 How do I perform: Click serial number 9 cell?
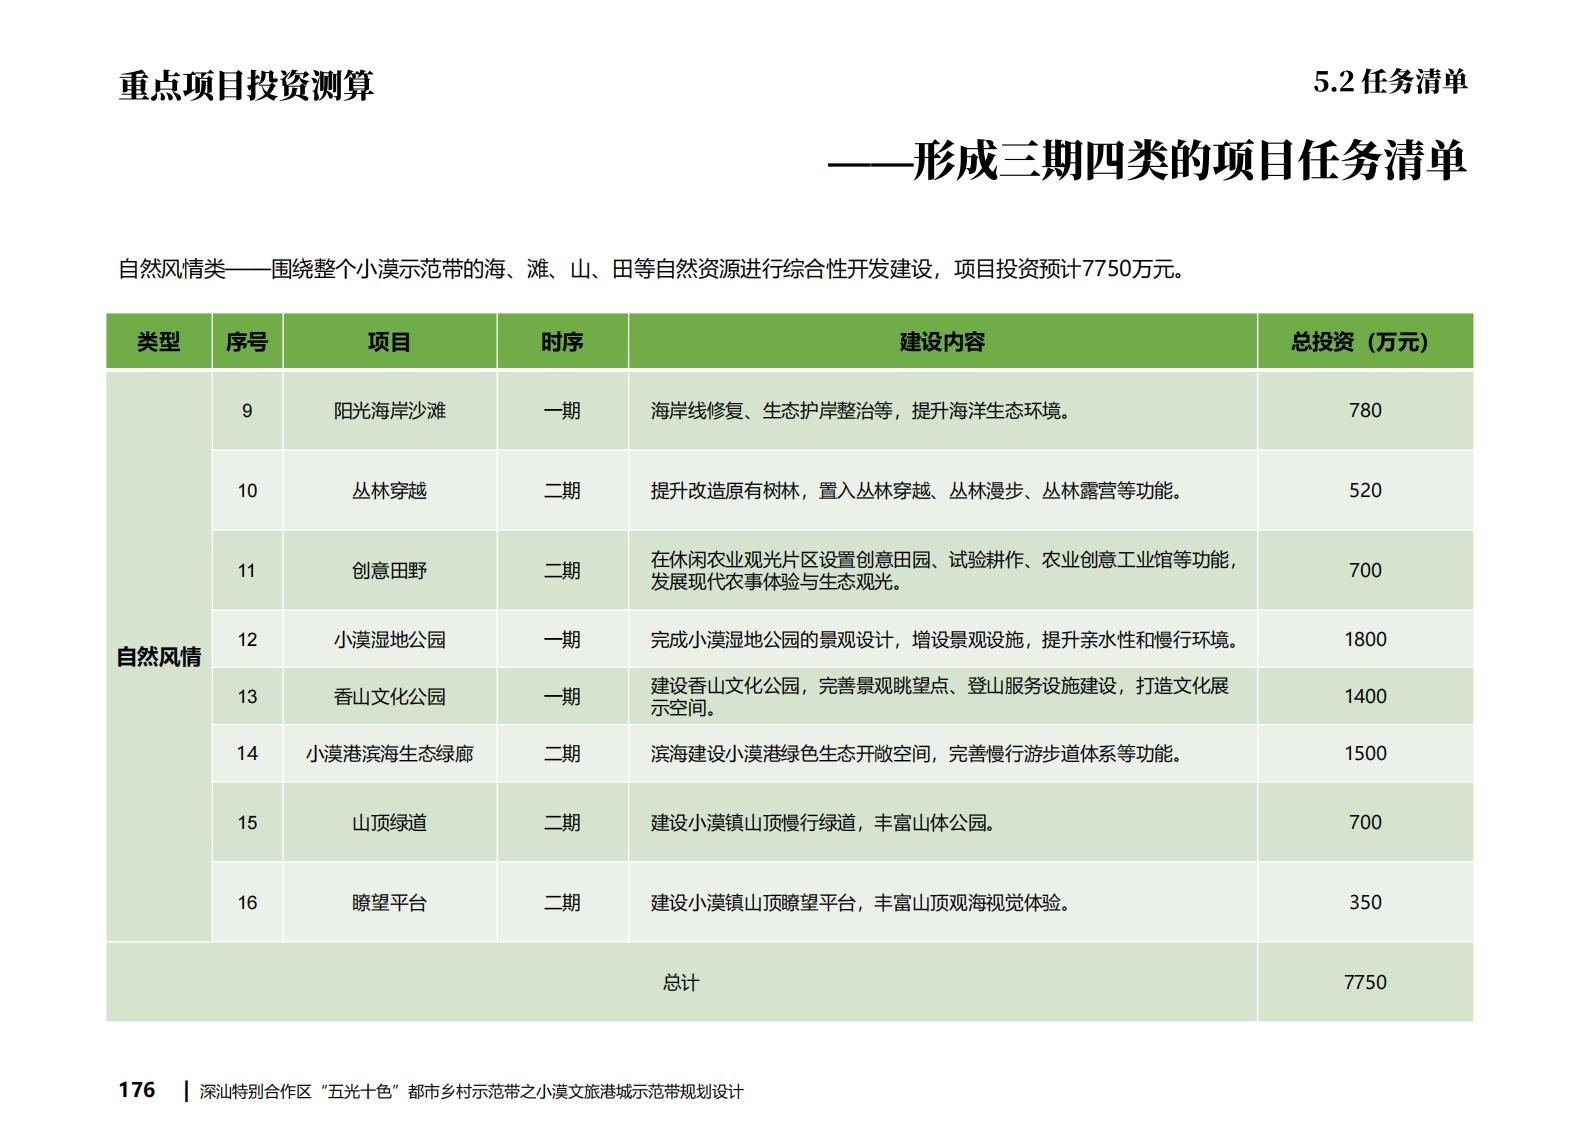click(x=247, y=411)
